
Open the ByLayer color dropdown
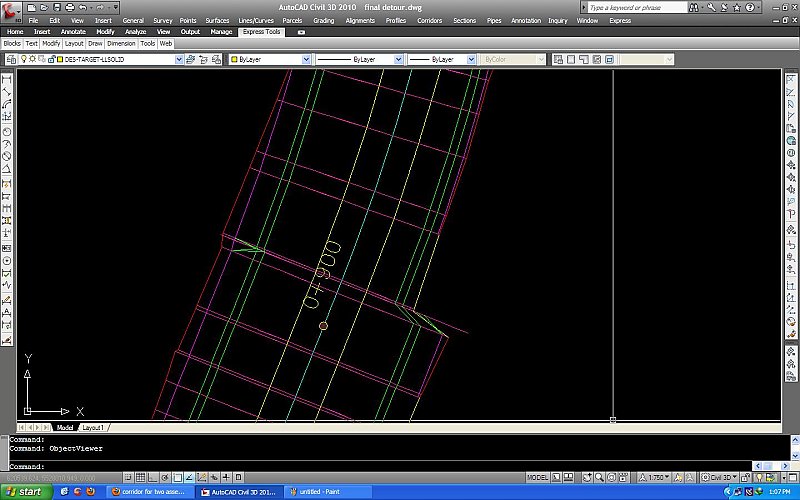(305, 60)
